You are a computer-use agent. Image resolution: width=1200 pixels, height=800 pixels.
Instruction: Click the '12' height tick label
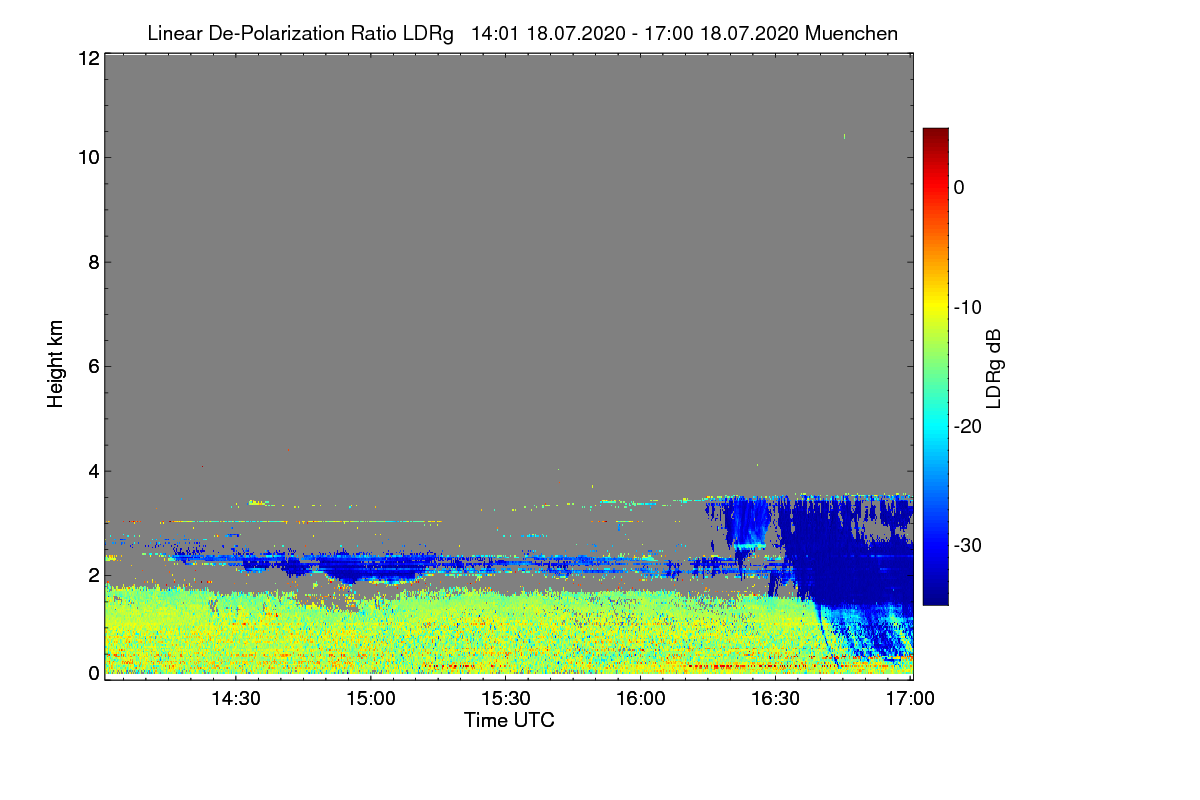[88, 58]
